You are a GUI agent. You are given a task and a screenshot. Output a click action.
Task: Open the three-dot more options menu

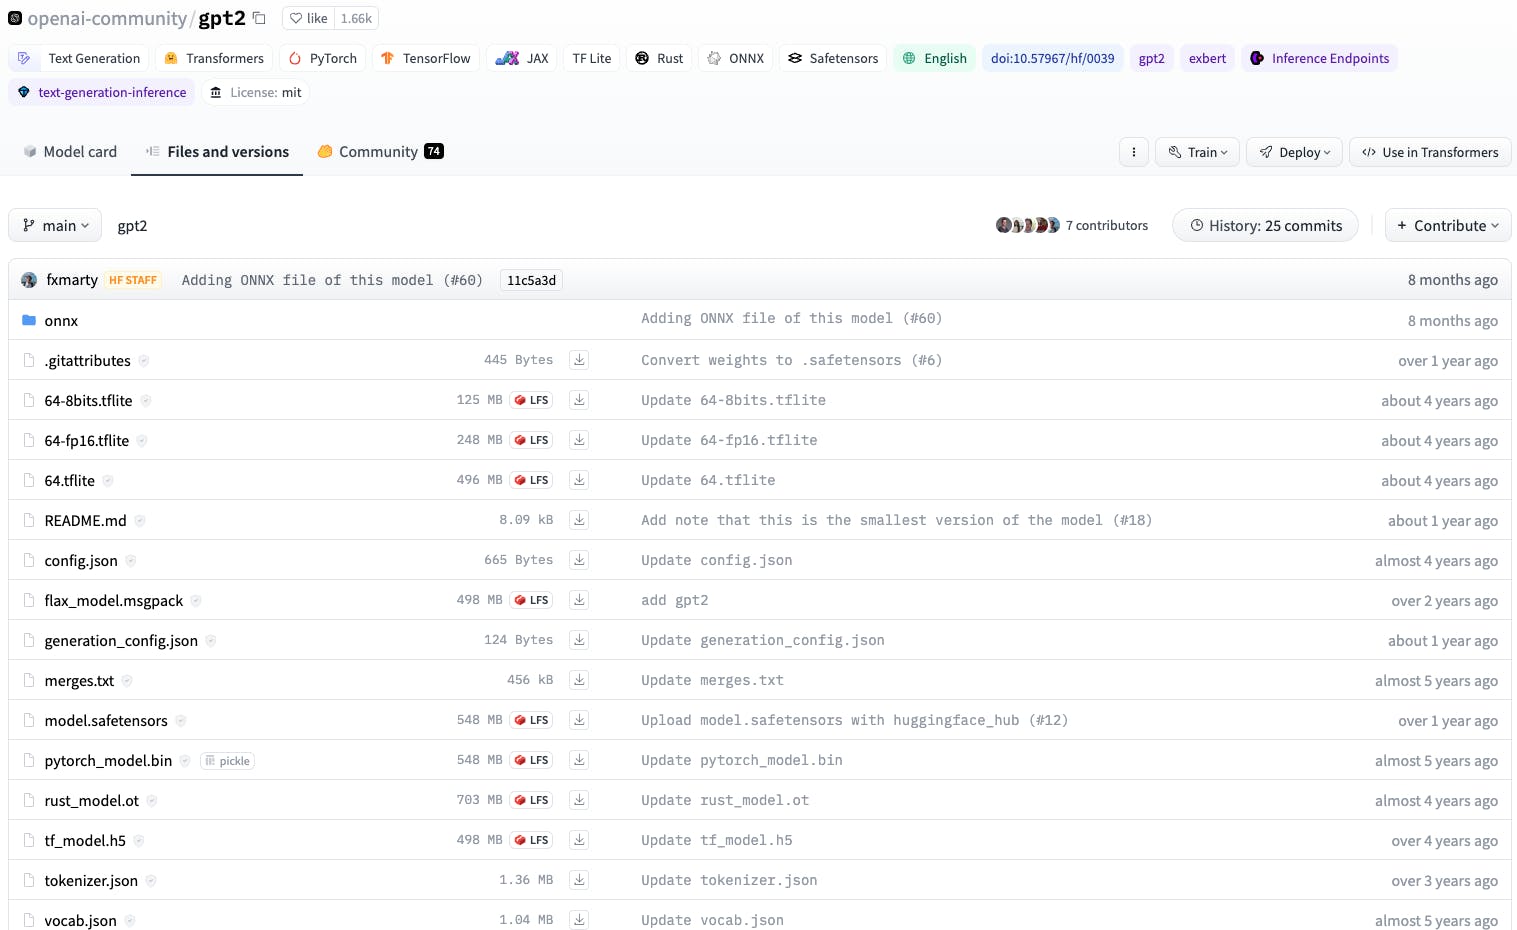pyautogui.click(x=1133, y=152)
